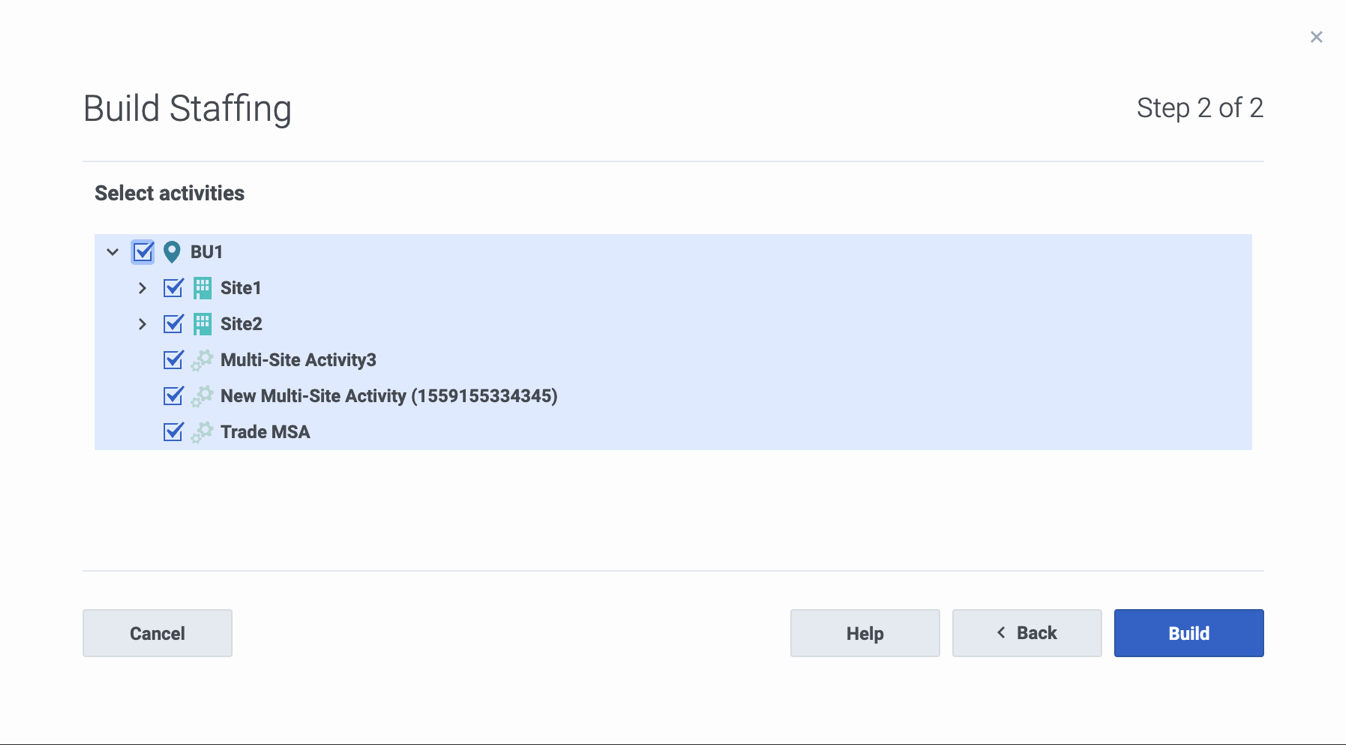Collapse the BU1 tree node

point(113,252)
